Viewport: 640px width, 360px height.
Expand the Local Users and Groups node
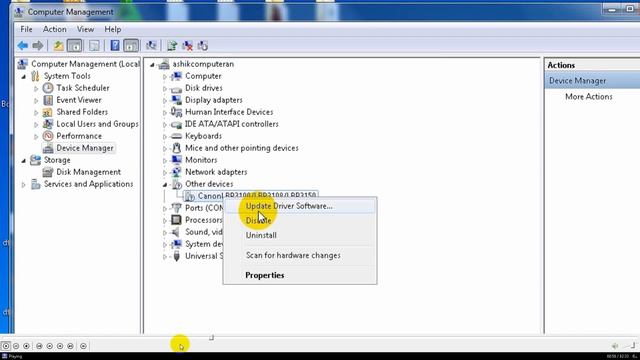pos(36,124)
